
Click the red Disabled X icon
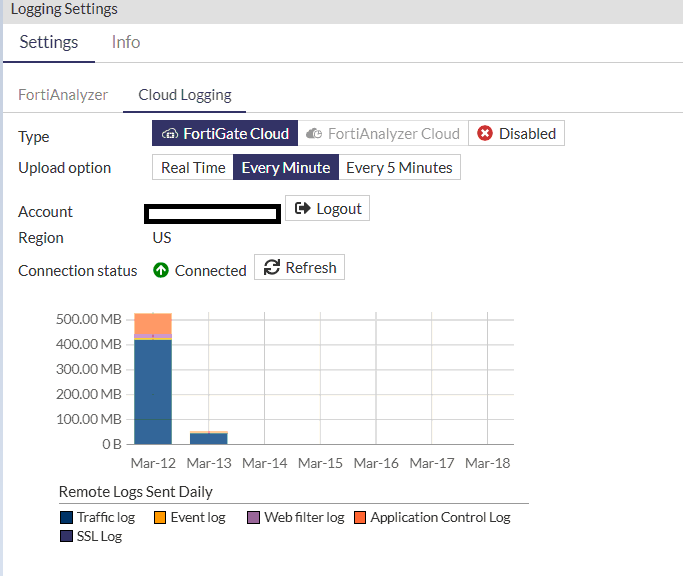pos(485,133)
